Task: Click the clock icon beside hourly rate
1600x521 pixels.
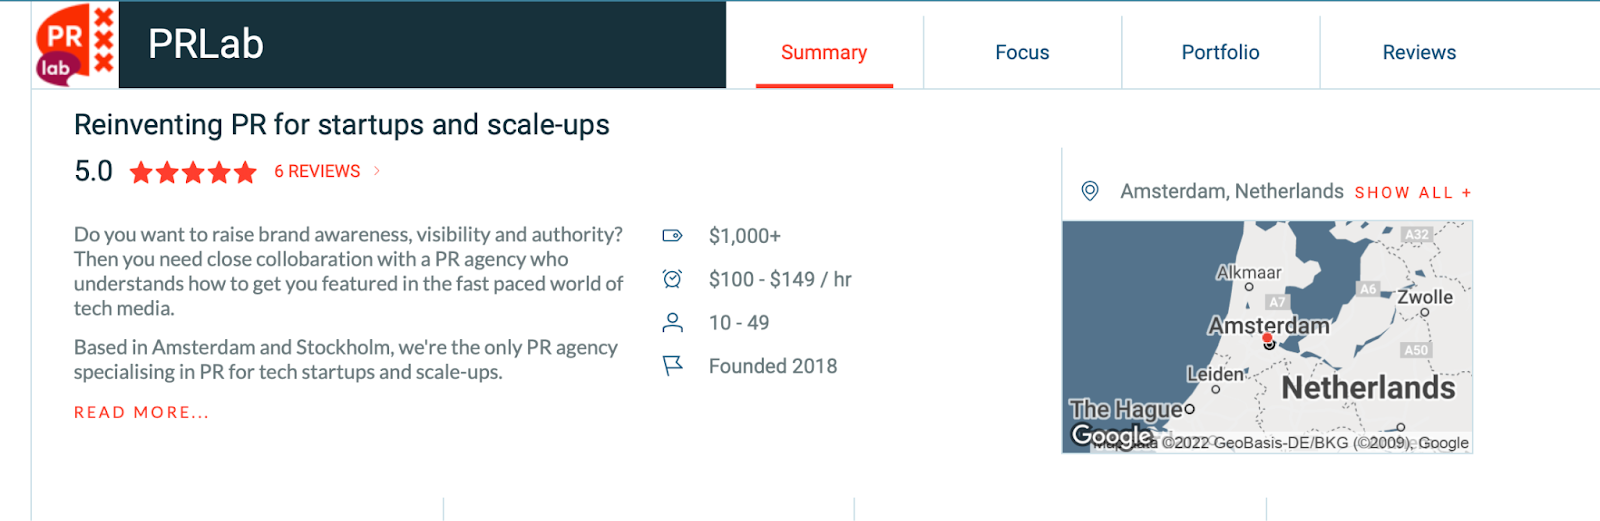Action: (x=672, y=279)
